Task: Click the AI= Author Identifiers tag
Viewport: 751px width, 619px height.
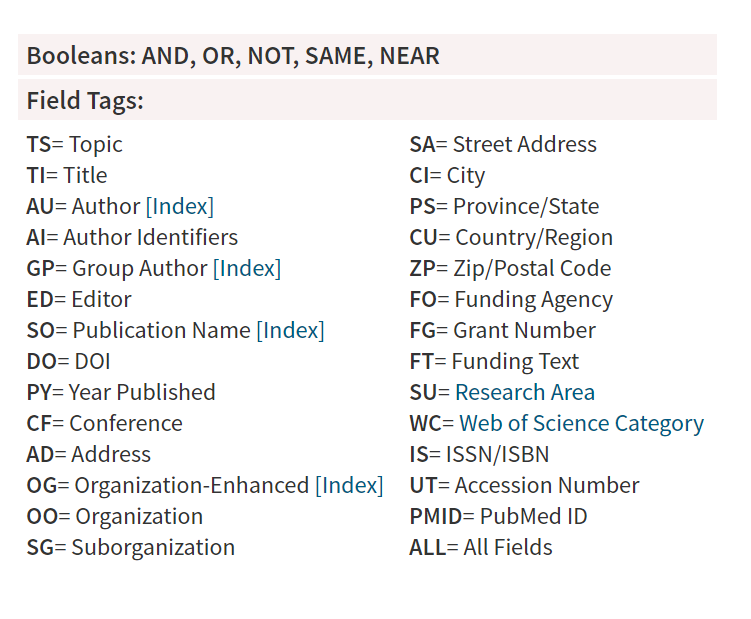Action: click(132, 238)
